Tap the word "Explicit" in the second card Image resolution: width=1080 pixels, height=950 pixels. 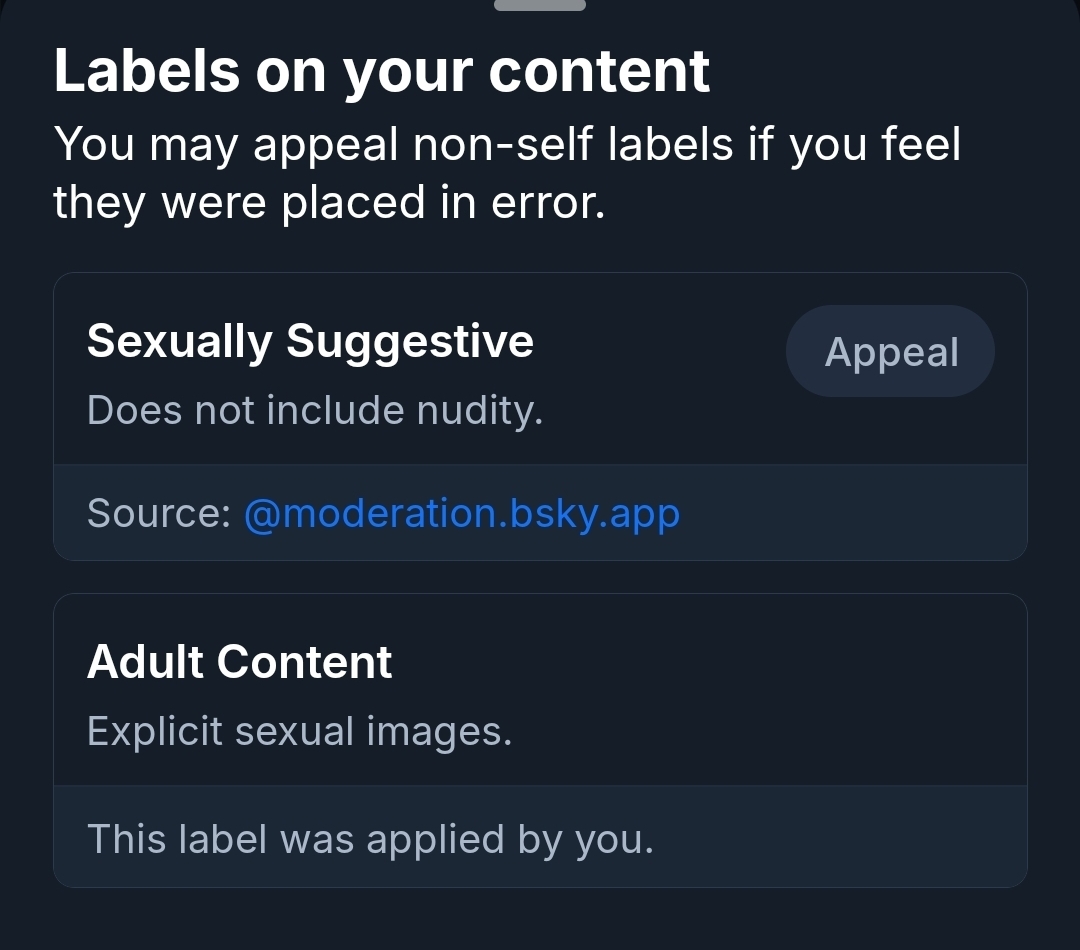pos(155,731)
